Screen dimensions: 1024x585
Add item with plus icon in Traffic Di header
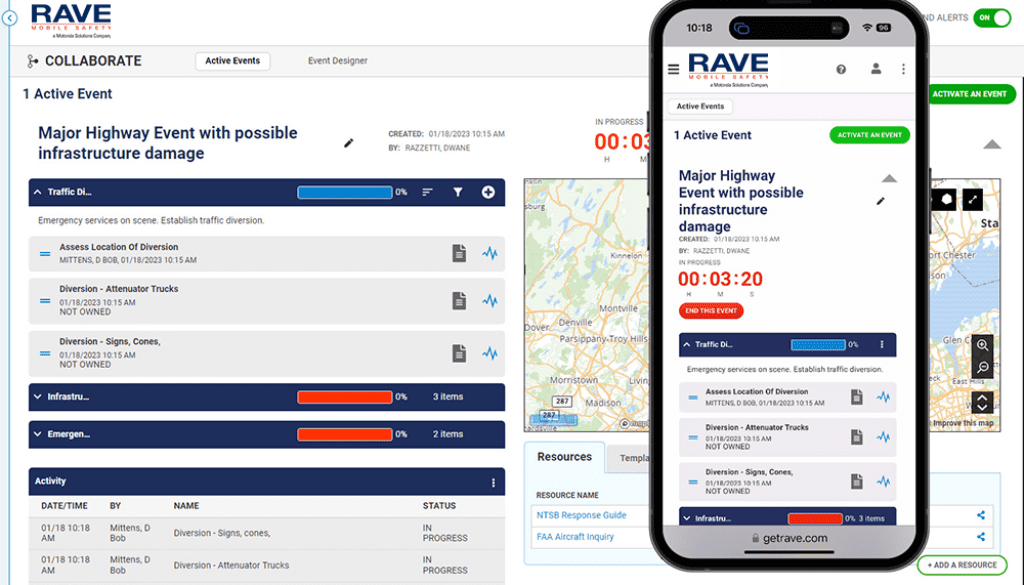click(488, 192)
